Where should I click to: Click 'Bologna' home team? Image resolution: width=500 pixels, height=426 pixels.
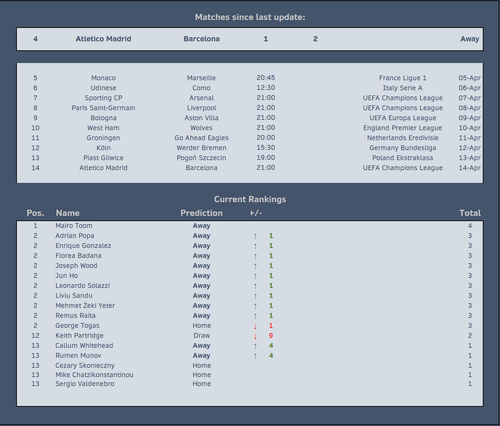(103, 118)
